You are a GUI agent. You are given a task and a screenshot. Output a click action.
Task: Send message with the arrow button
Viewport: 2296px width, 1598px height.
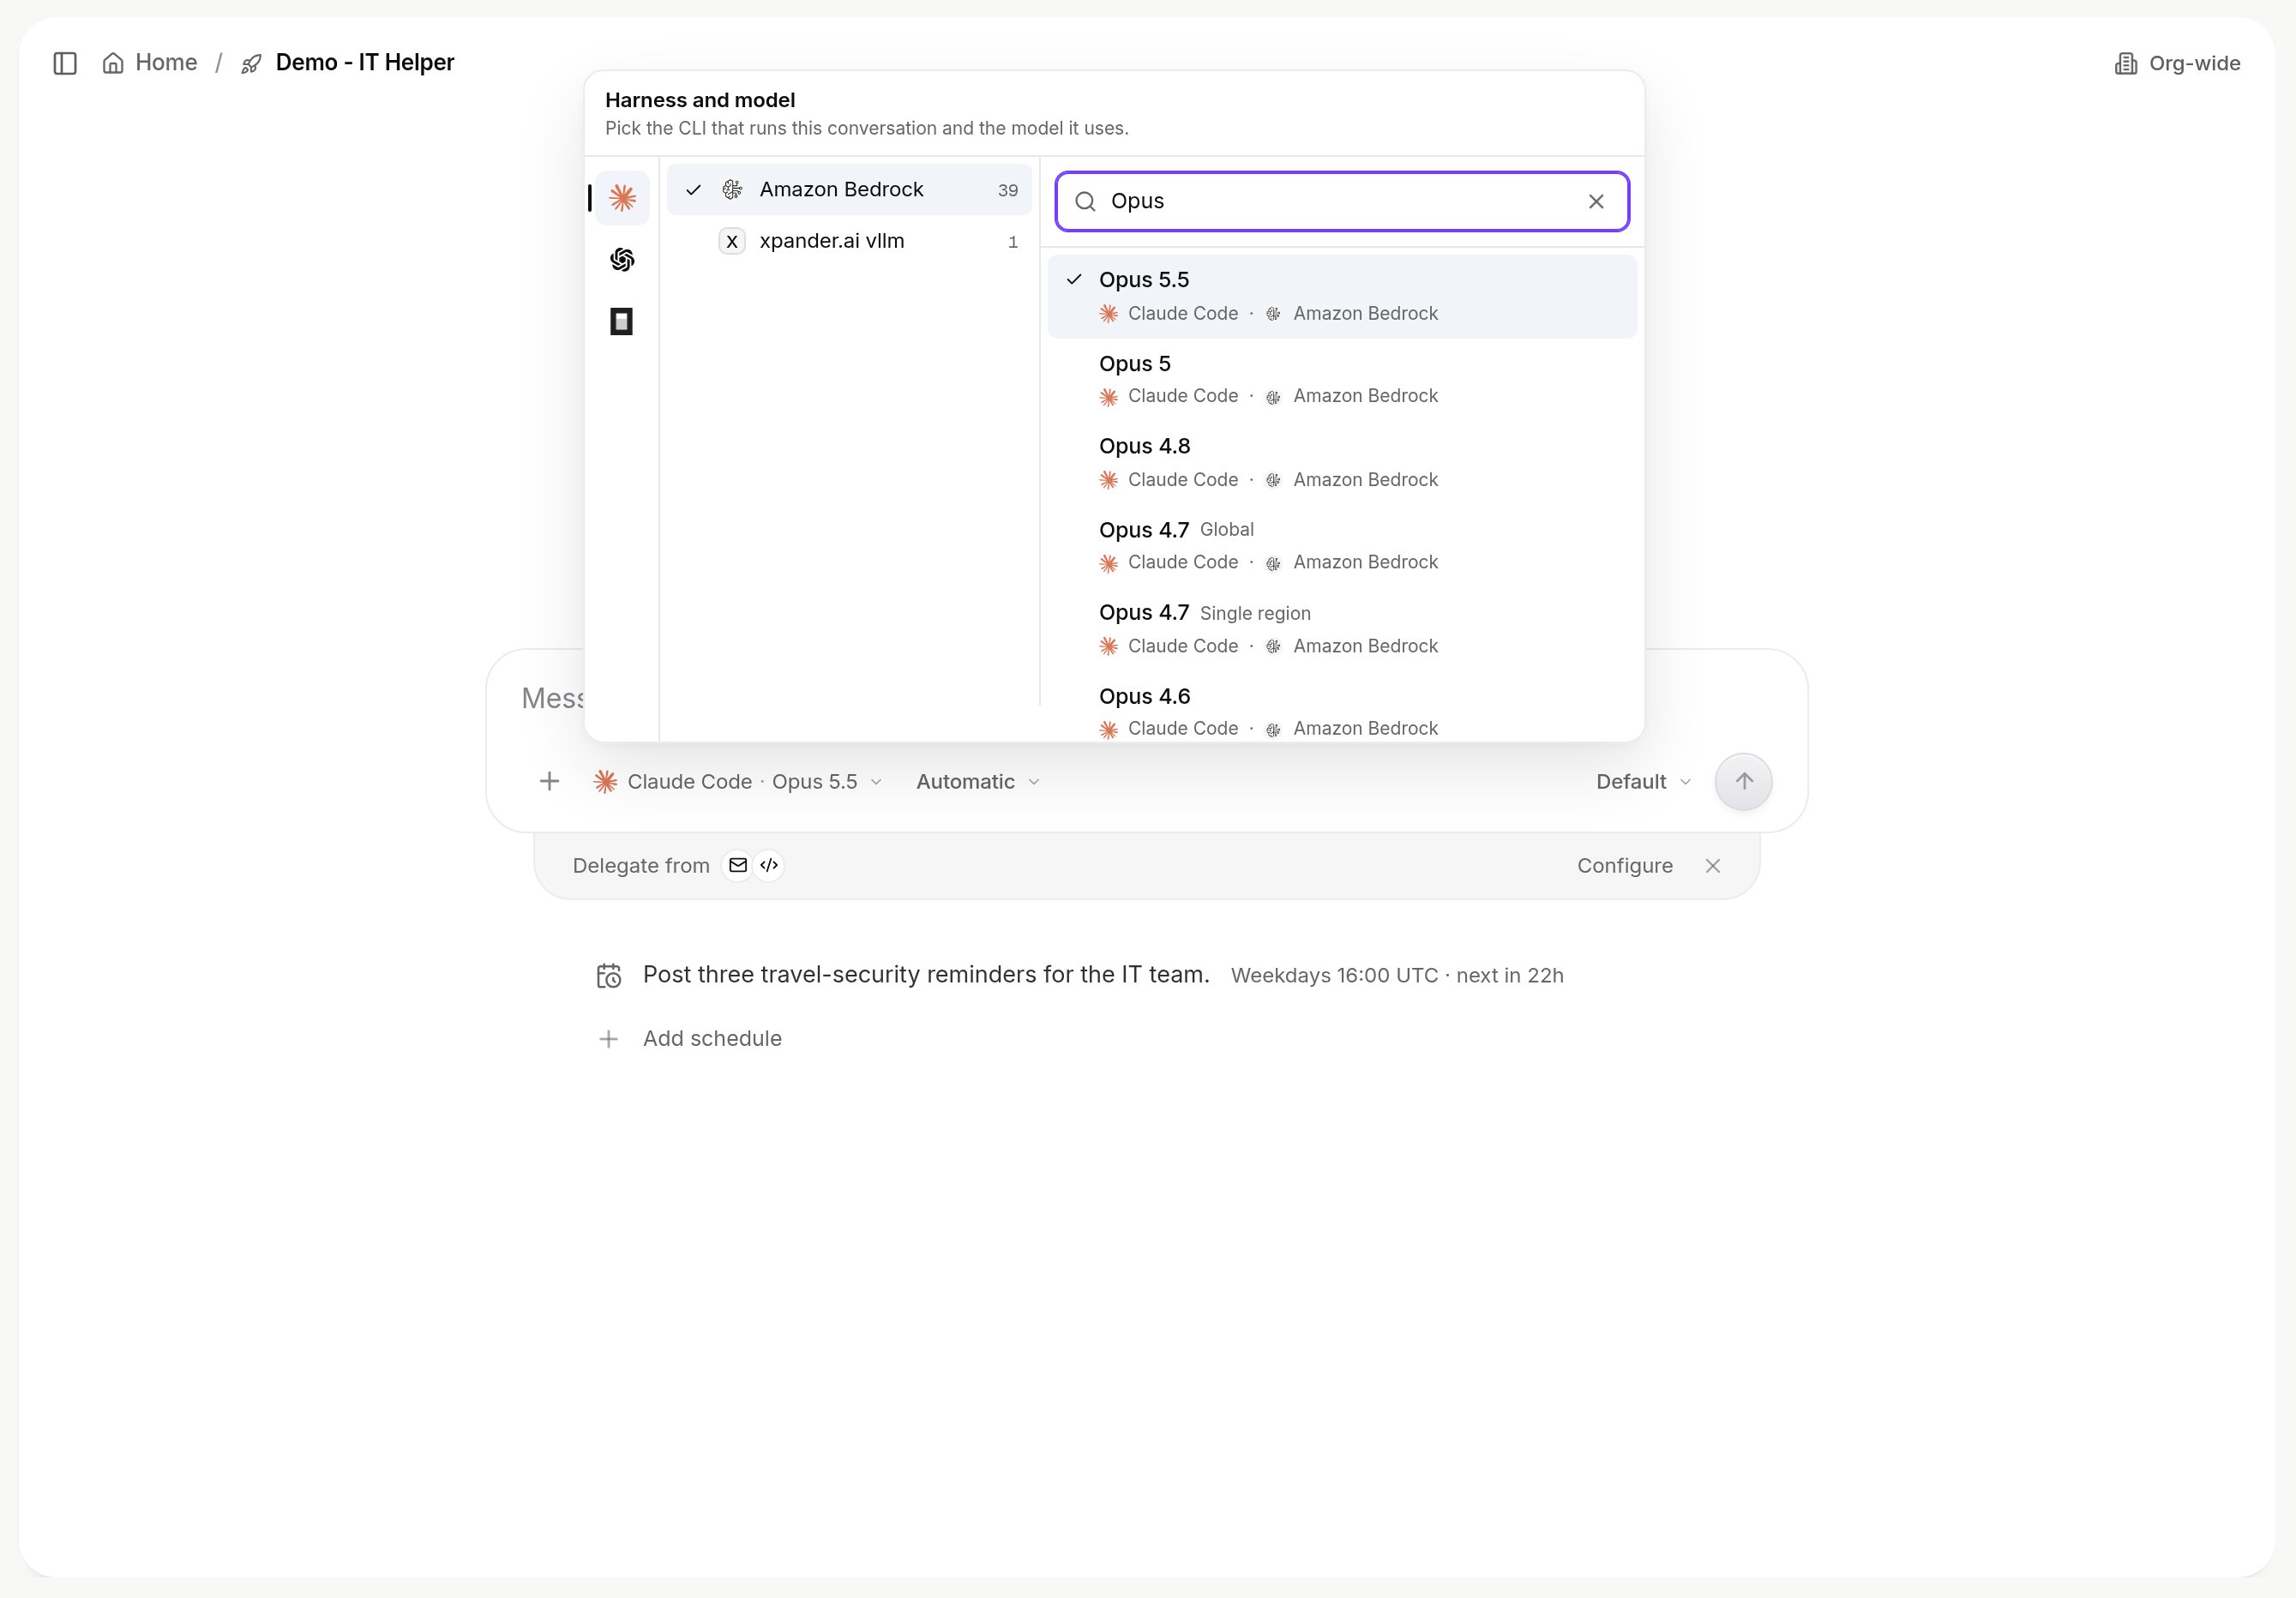pos(1743,781)
